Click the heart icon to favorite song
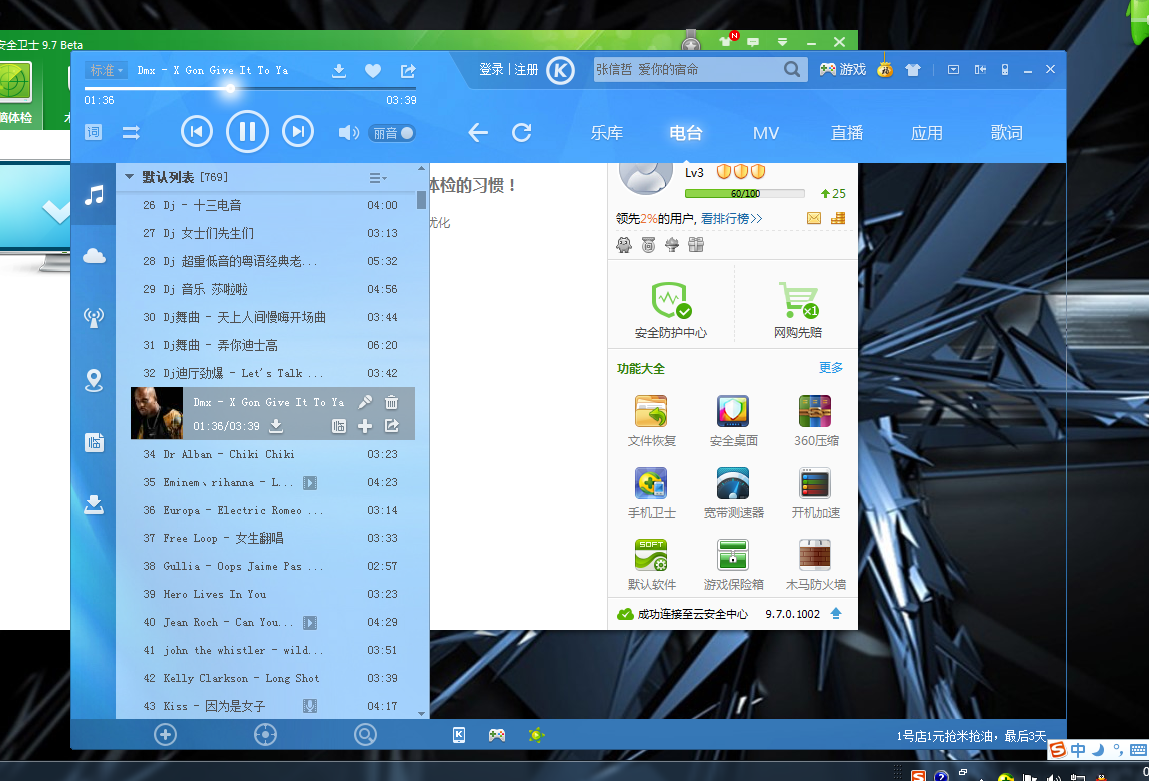This screenshot has width=1149, height=781. click(372, 70)
